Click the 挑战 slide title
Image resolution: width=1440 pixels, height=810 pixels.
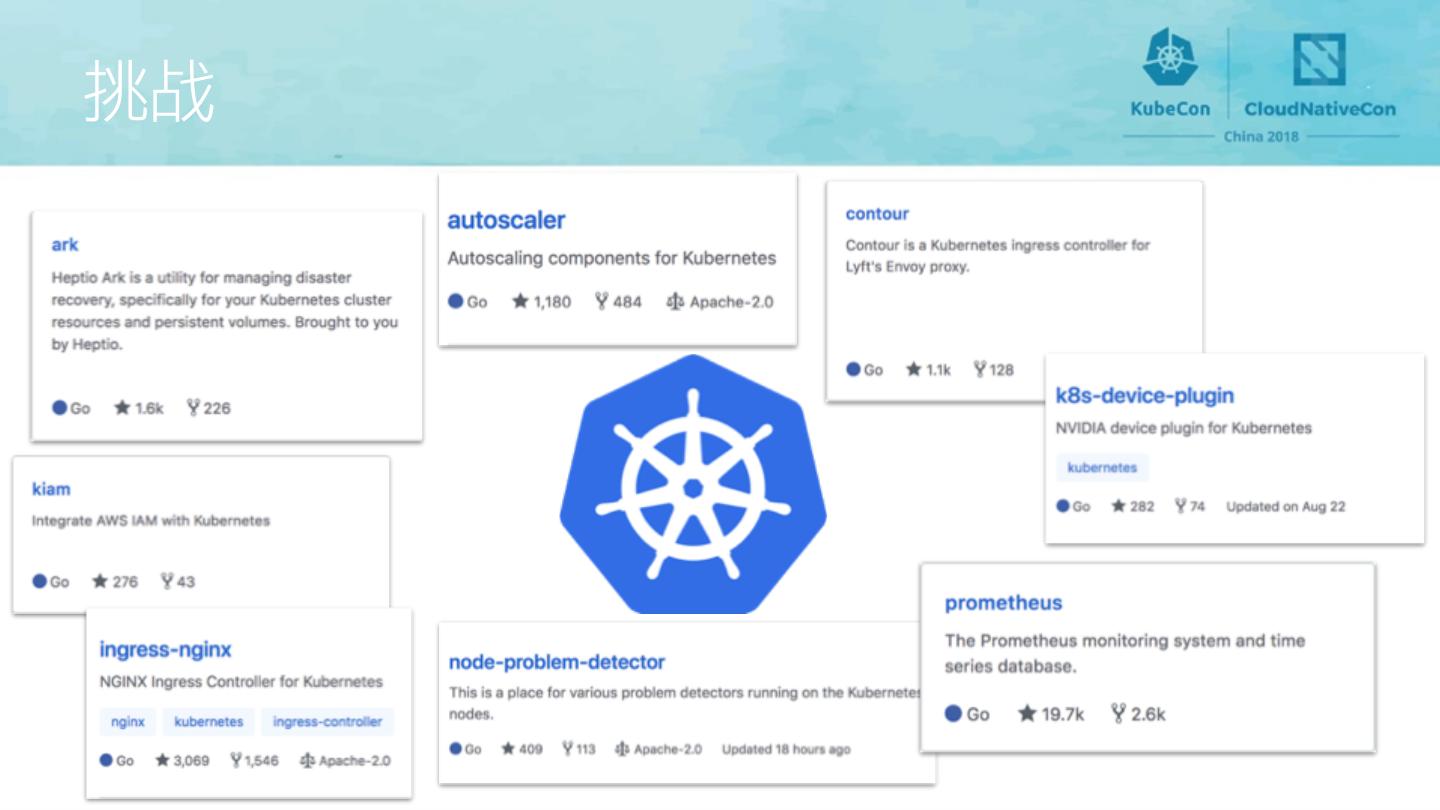point(149,90)
